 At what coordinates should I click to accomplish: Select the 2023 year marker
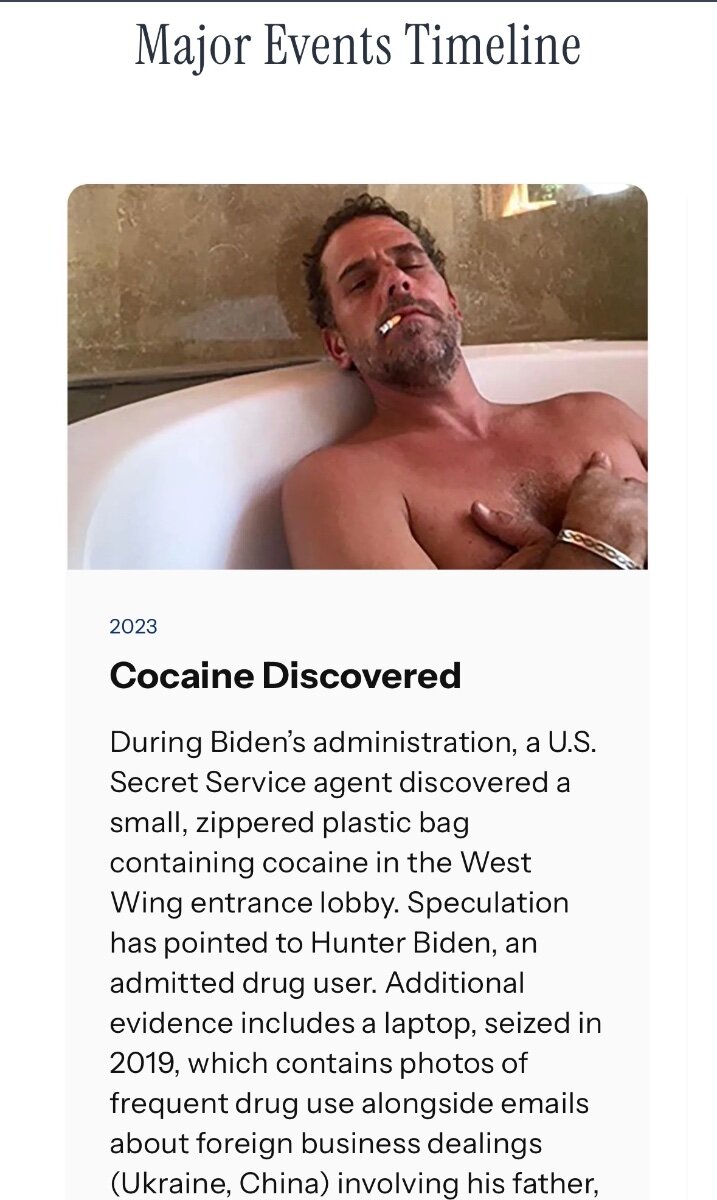pyautogui.click(x=134, y=626)
